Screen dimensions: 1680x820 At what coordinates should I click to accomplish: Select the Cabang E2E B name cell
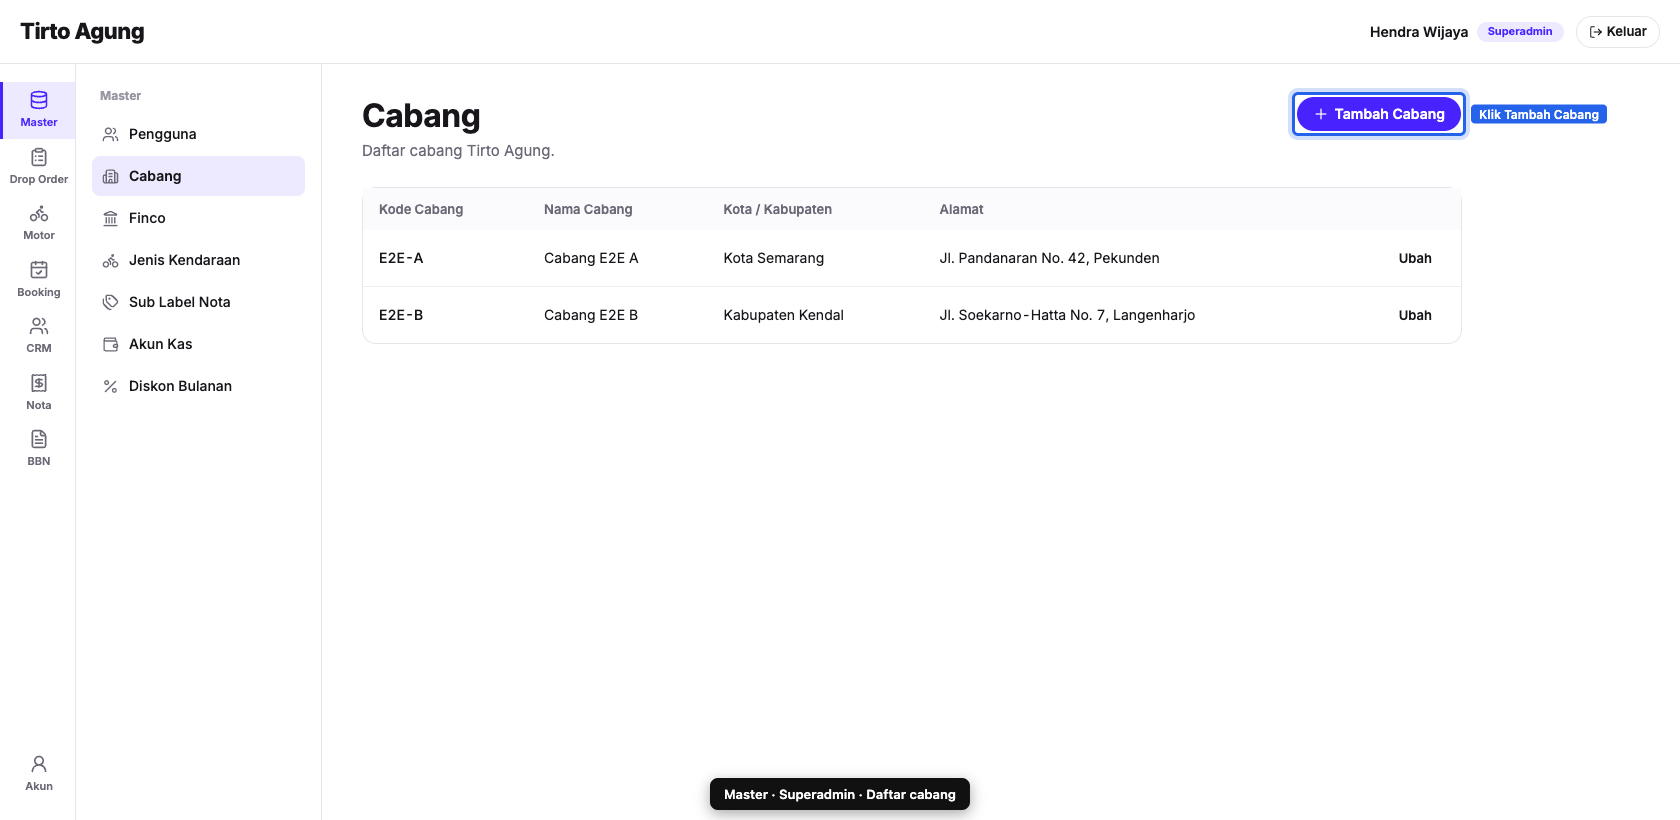pyautogui.click(x=591, y=315)
